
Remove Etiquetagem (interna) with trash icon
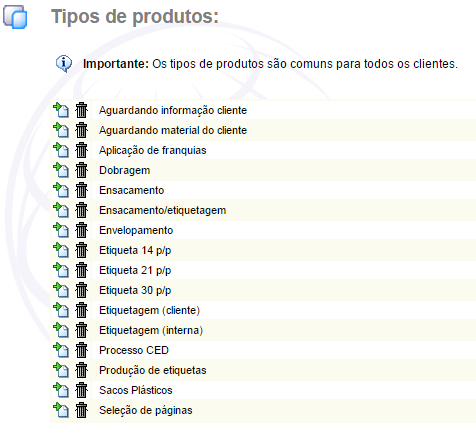[81, 330]
